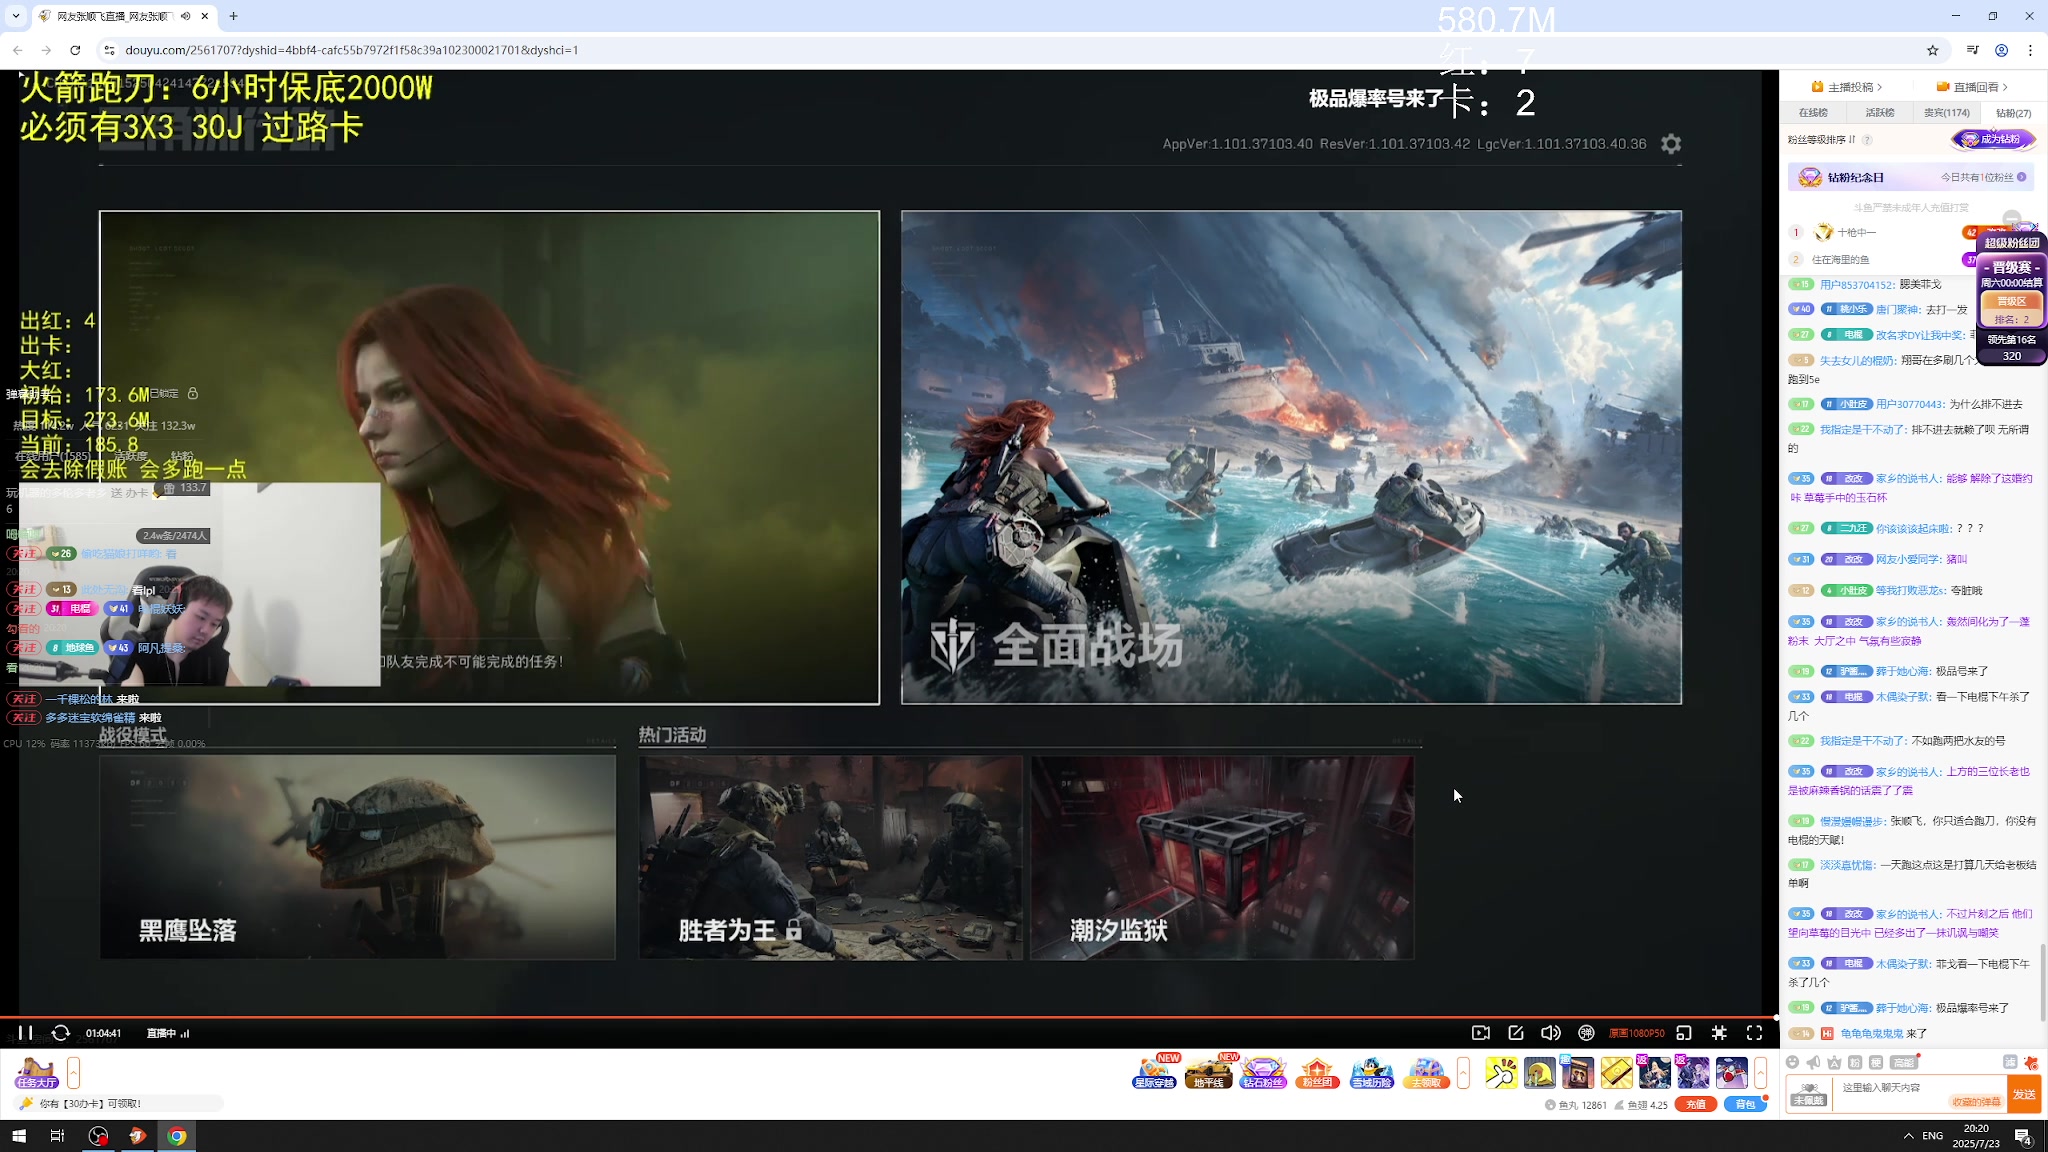This screenshot has width=2048, height=1152.
Task: Click the 未佩戴 badge selector
Action: click(1809, 1094)
